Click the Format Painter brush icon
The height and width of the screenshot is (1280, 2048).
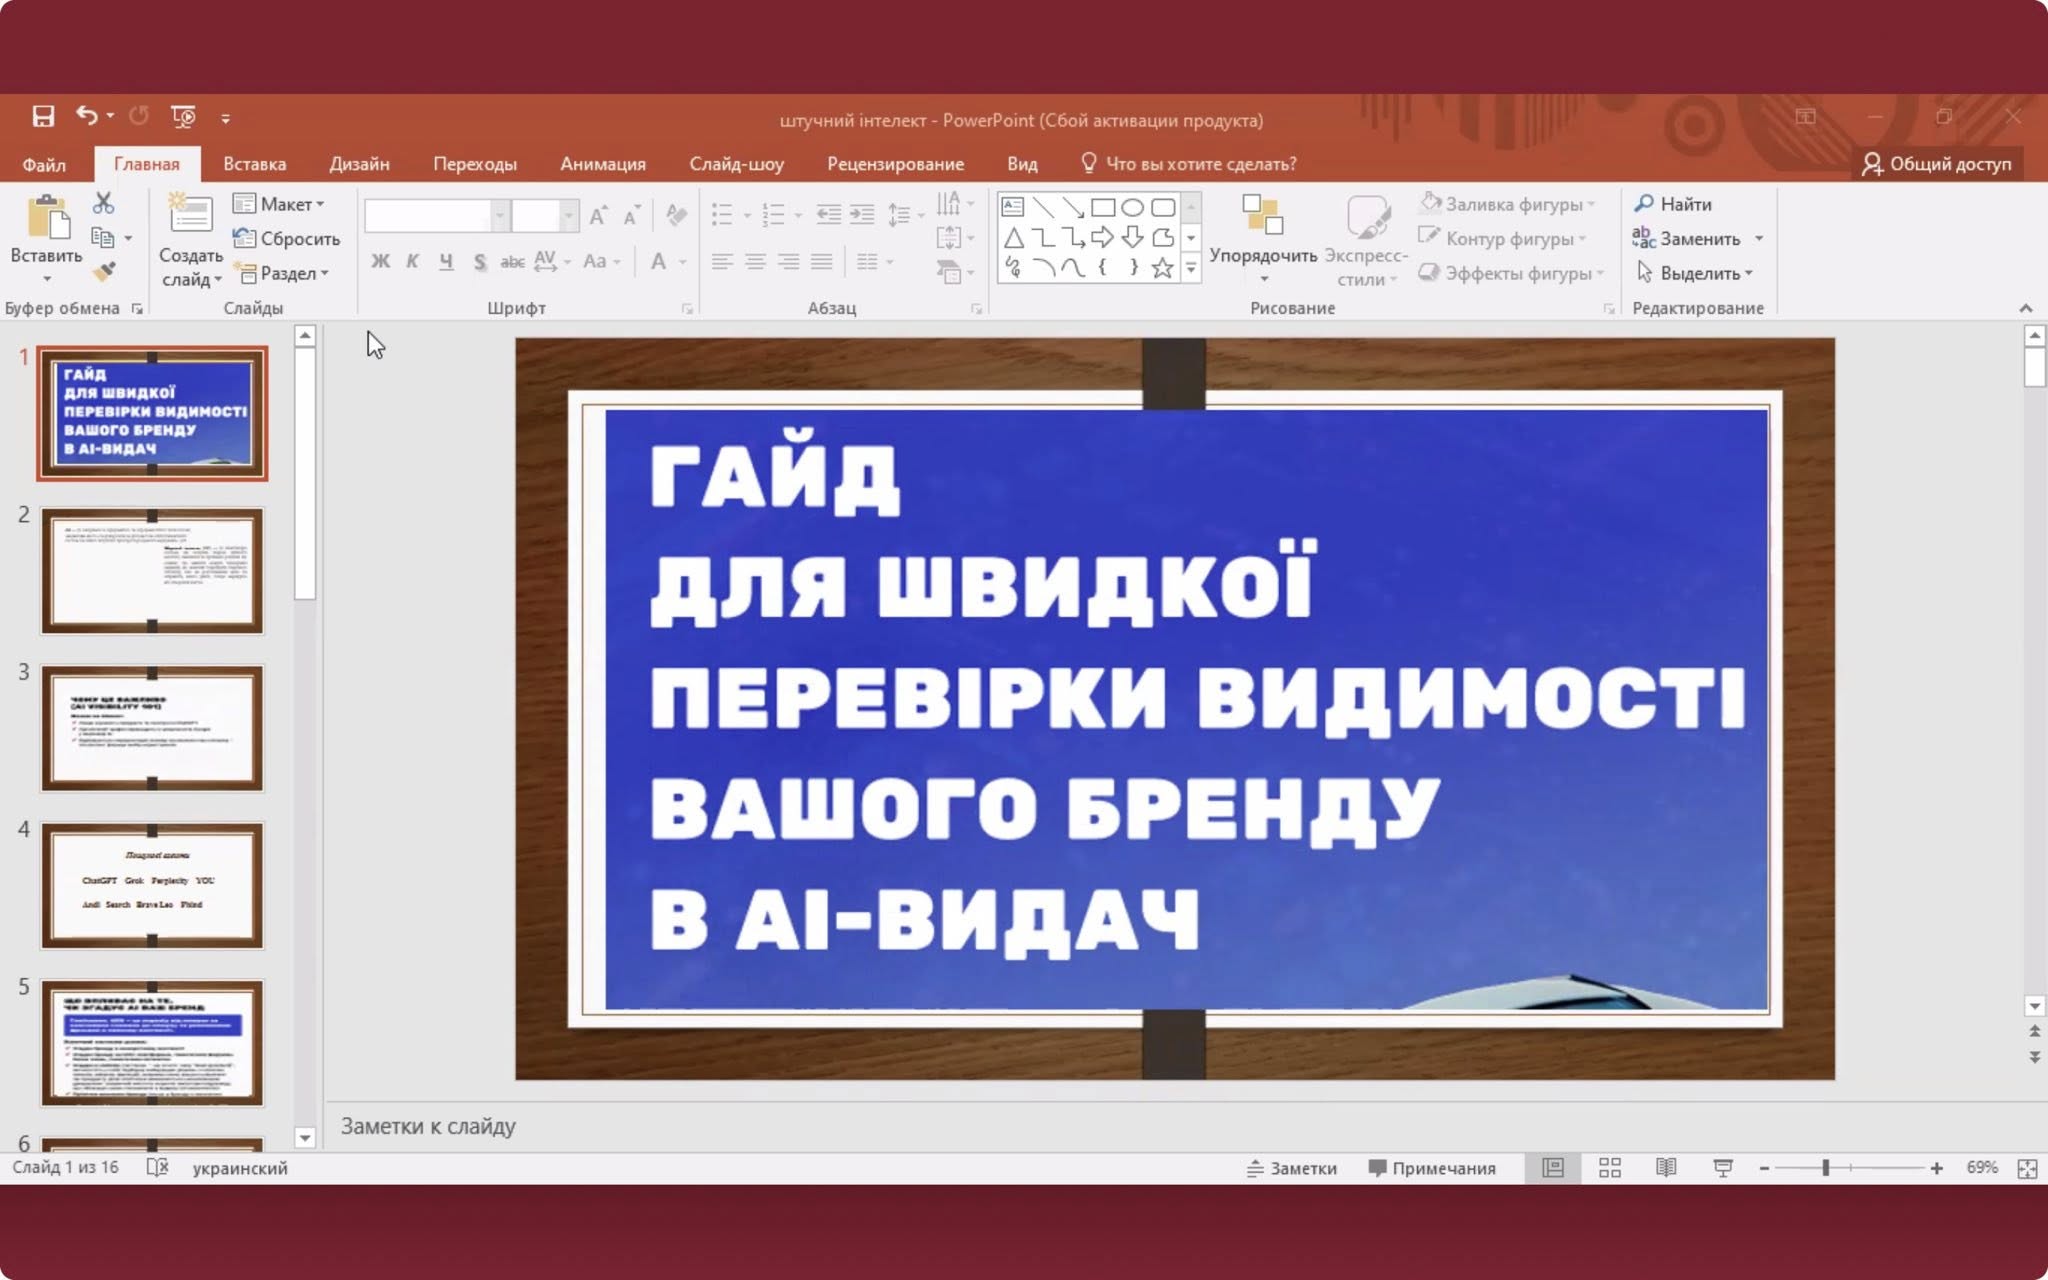[x=104, y=271]
